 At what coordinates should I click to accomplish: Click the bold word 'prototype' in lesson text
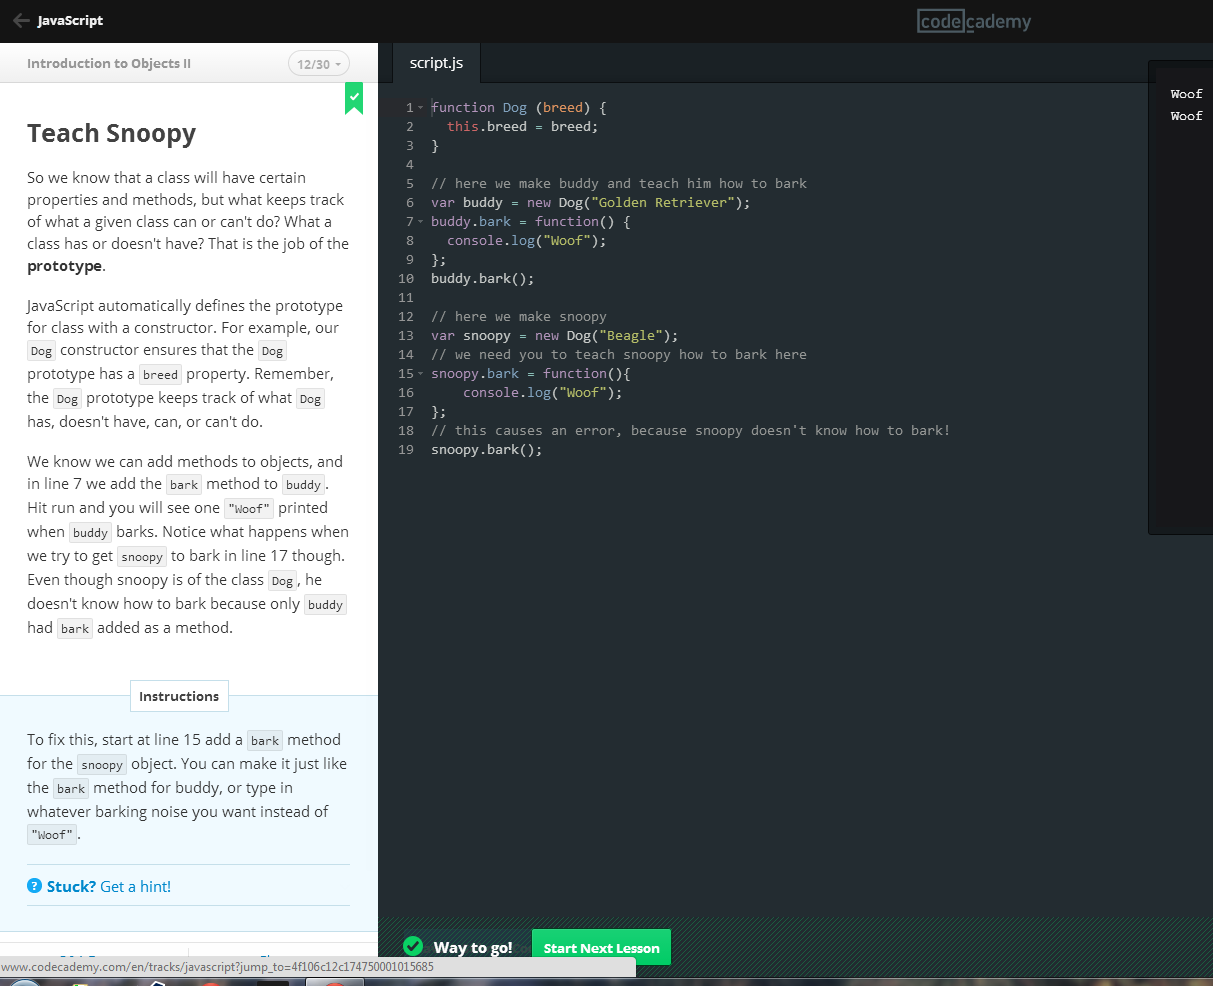64,266
